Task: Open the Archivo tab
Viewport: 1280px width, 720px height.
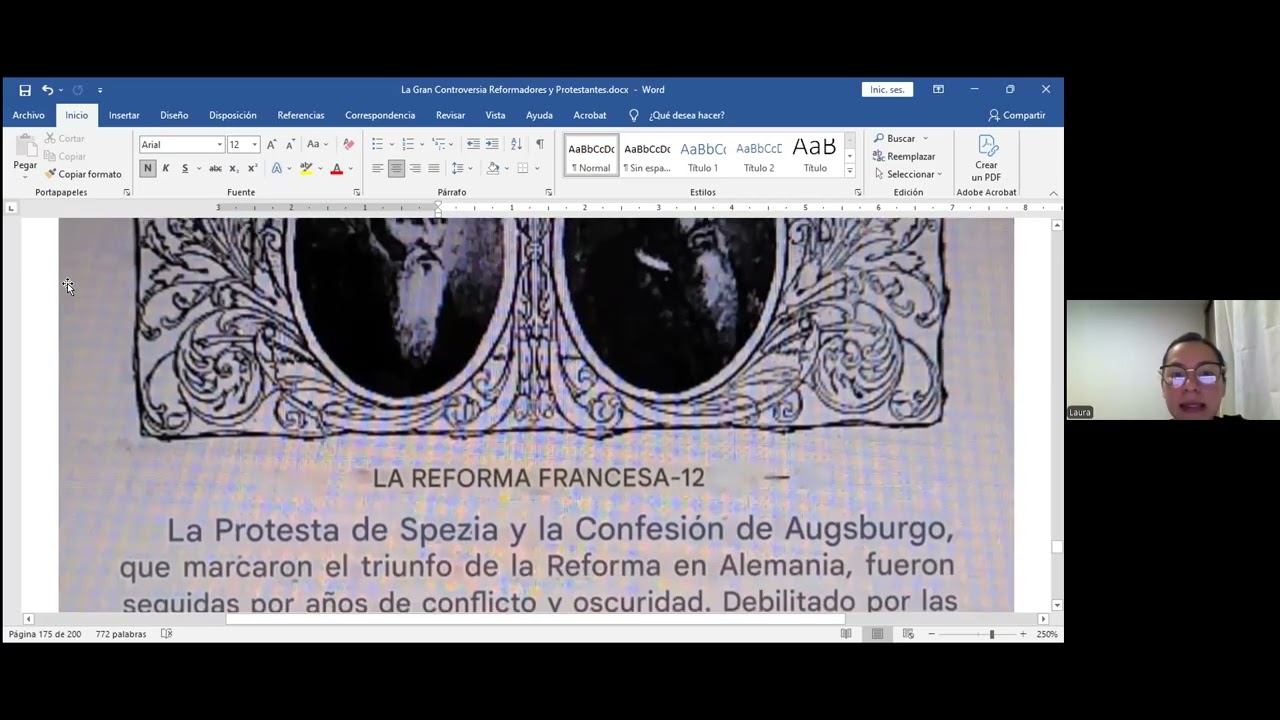Action: (28, 115)
